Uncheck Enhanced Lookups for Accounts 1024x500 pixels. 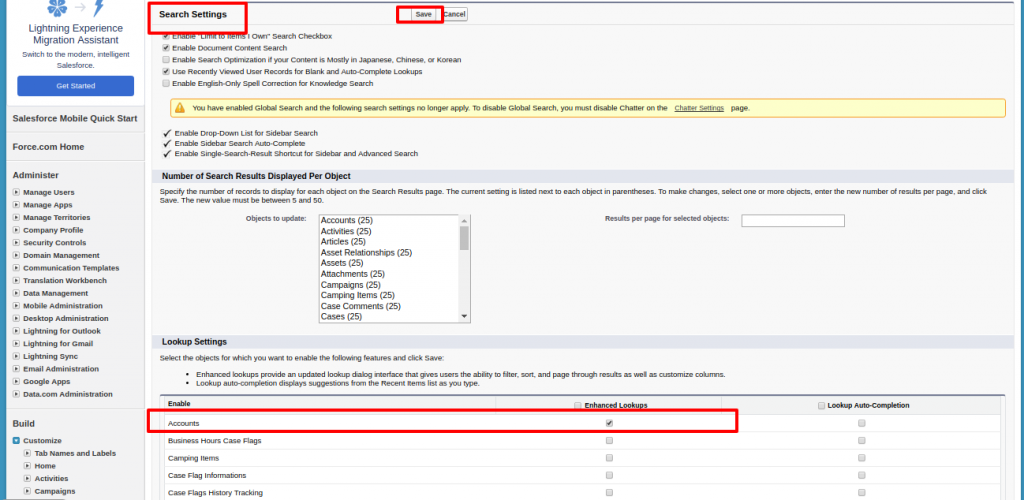[x=609, y=423]
